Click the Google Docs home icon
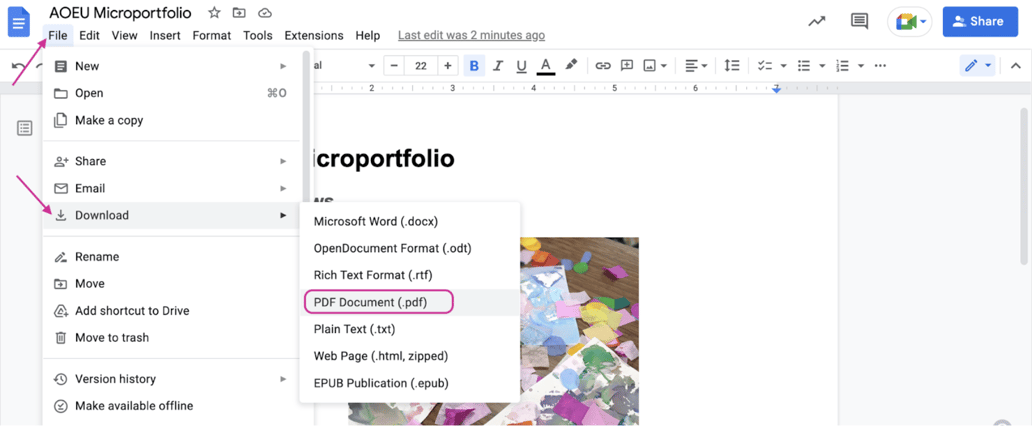 click(20, 22)
